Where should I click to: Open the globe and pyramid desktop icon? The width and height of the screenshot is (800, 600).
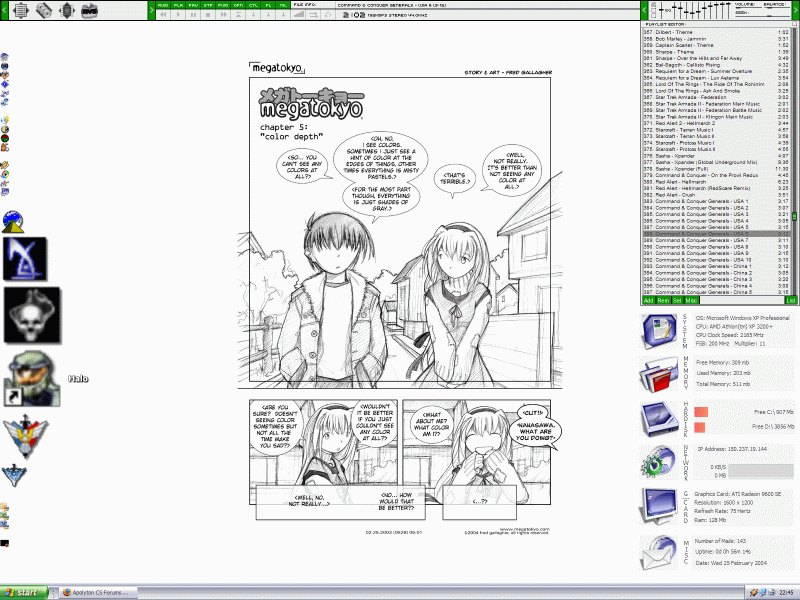tap(13, 222)
